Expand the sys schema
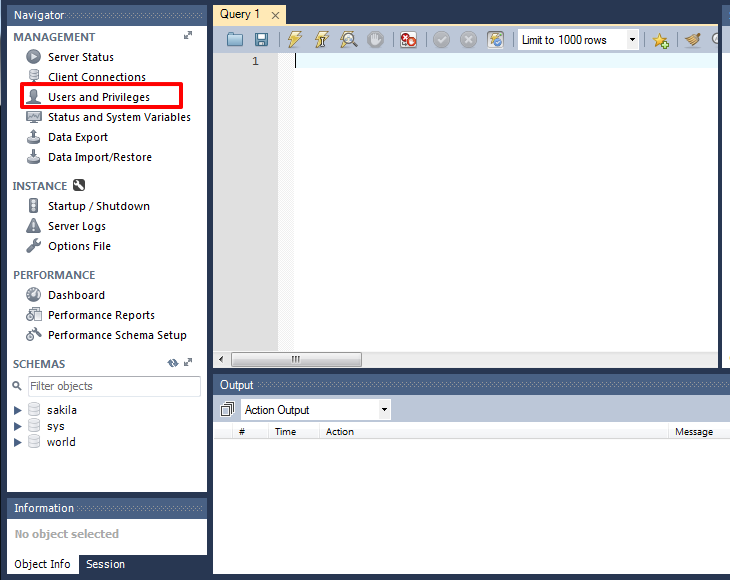Screen dimensions: 730x580 (17, 426)
